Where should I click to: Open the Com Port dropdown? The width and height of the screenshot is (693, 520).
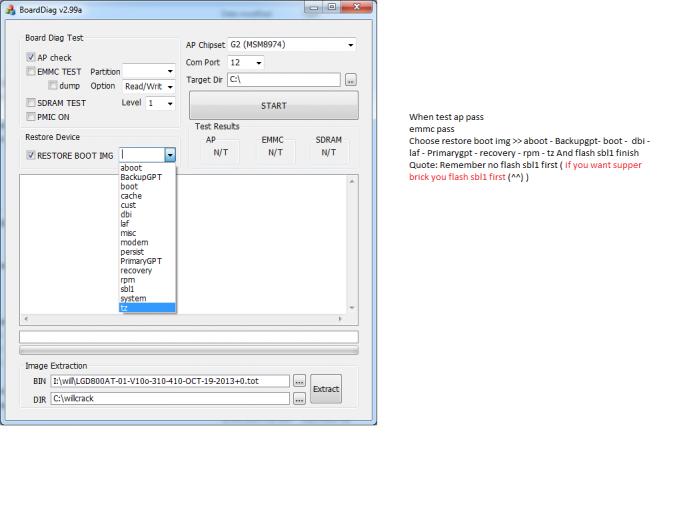246,63
